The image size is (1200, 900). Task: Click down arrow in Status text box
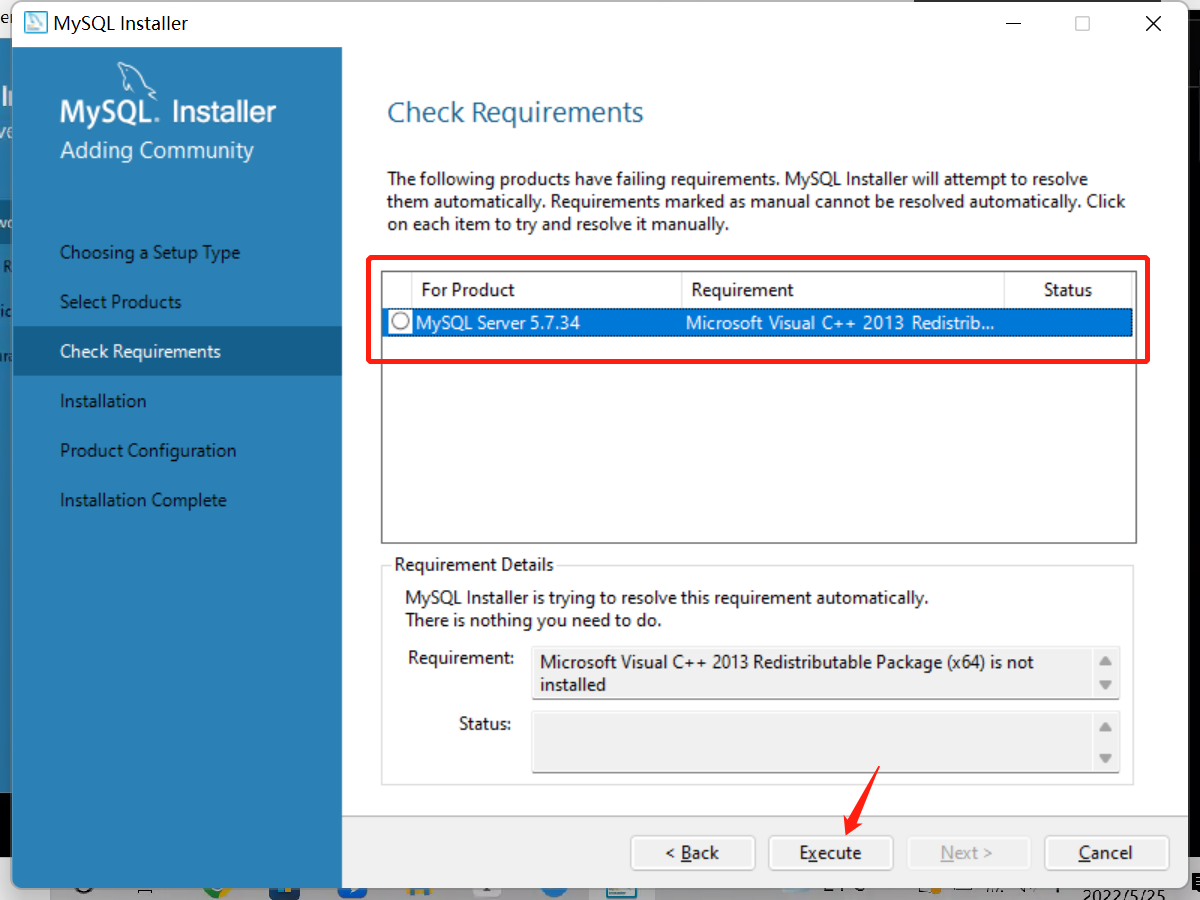pyautogui.click(x=1105, y=758)
